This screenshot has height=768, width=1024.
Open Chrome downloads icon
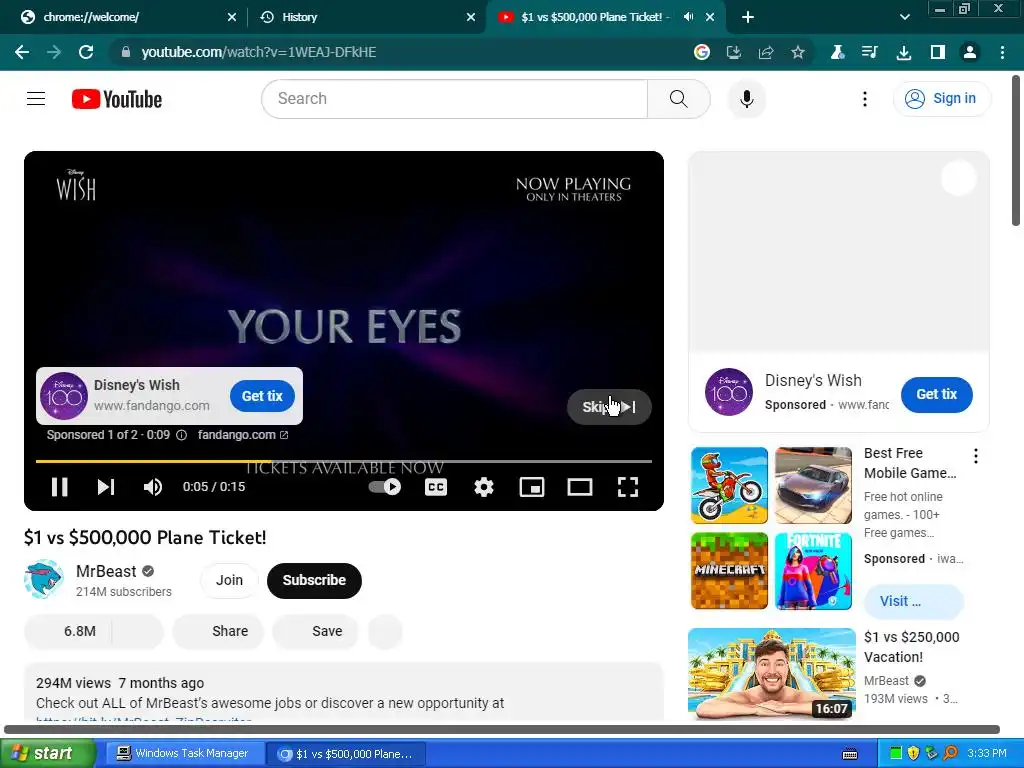click(904, 52)
